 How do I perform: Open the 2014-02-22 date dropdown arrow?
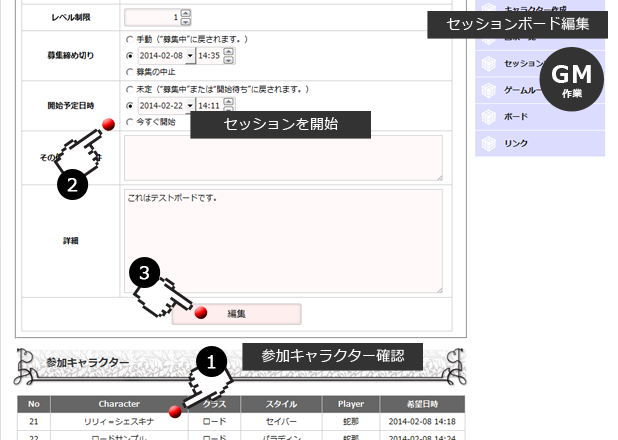click(190, 106)
